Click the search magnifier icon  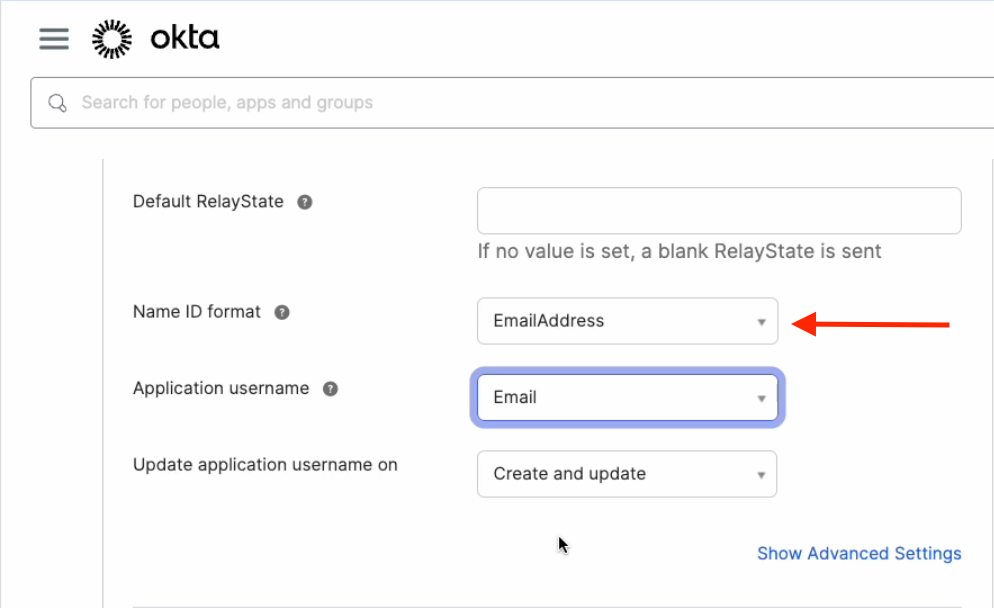tap(58, 103)
